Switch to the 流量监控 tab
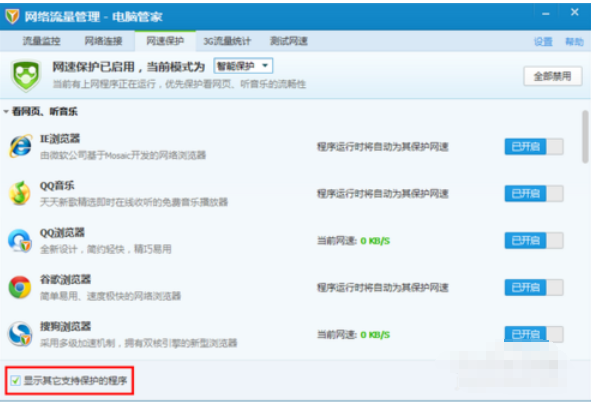Viewport: 591px width, 402px height. (41, 41)
